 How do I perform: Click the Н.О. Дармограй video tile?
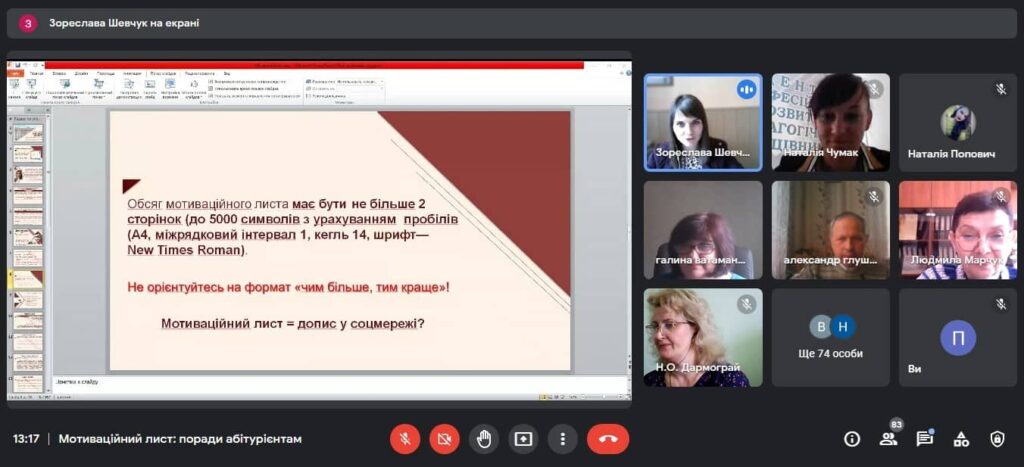(x=702, y=337)
